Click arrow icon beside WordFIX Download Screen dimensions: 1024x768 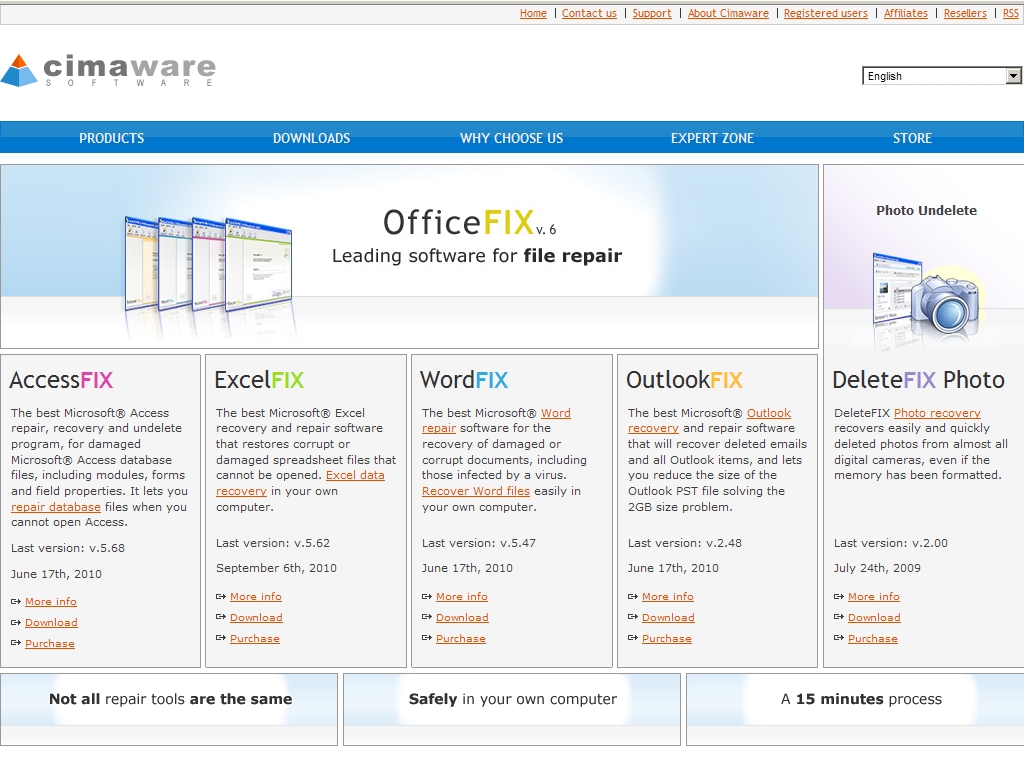pyautogui.click(x=426, y=617)
